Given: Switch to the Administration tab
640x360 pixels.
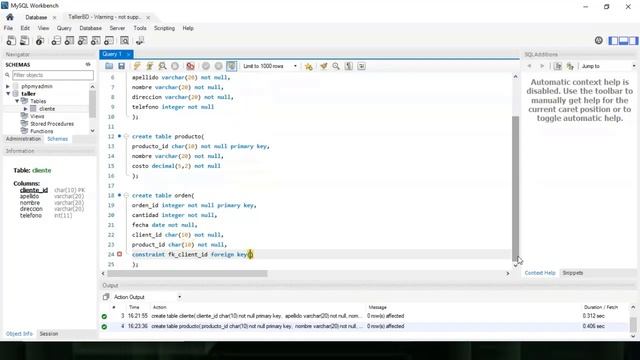Looking at the screenshot, I should click(23, 139).
